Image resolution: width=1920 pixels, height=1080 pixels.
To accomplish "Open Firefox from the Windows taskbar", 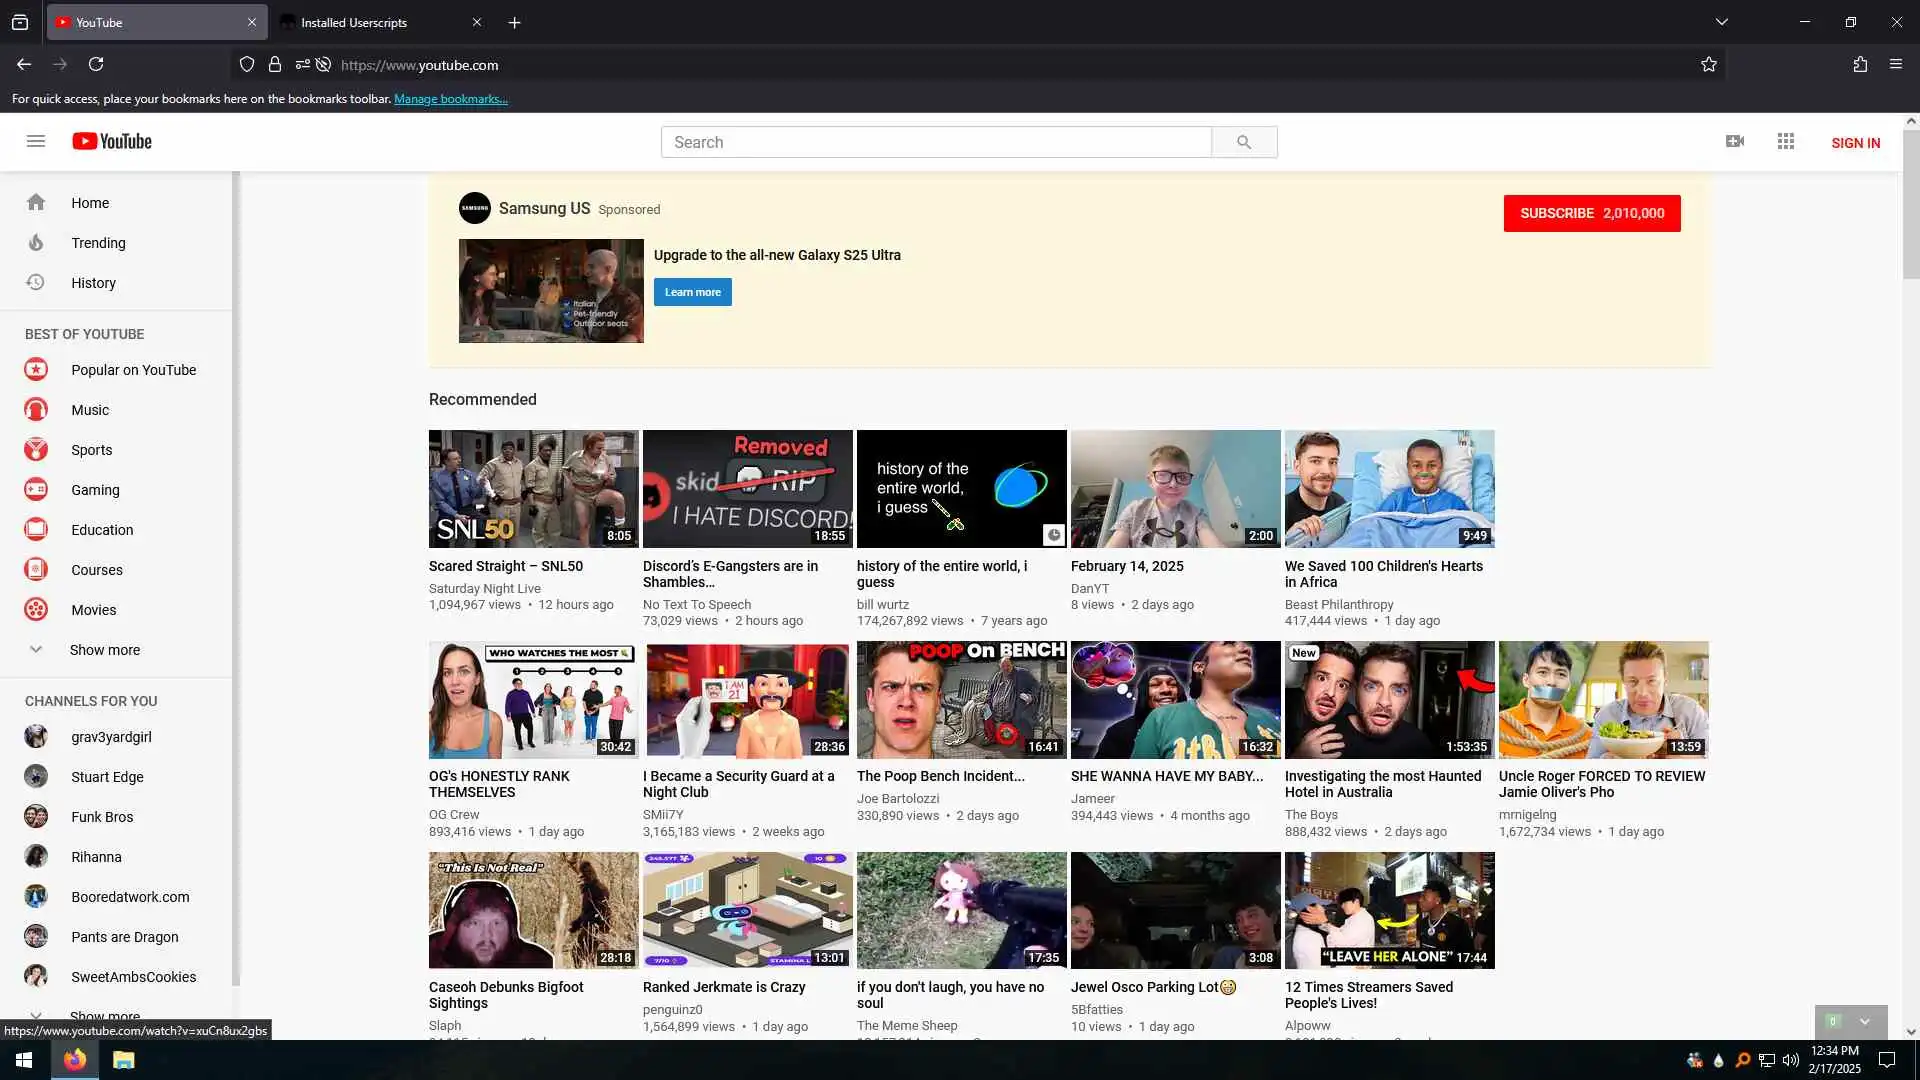I will click(75, 1060).
